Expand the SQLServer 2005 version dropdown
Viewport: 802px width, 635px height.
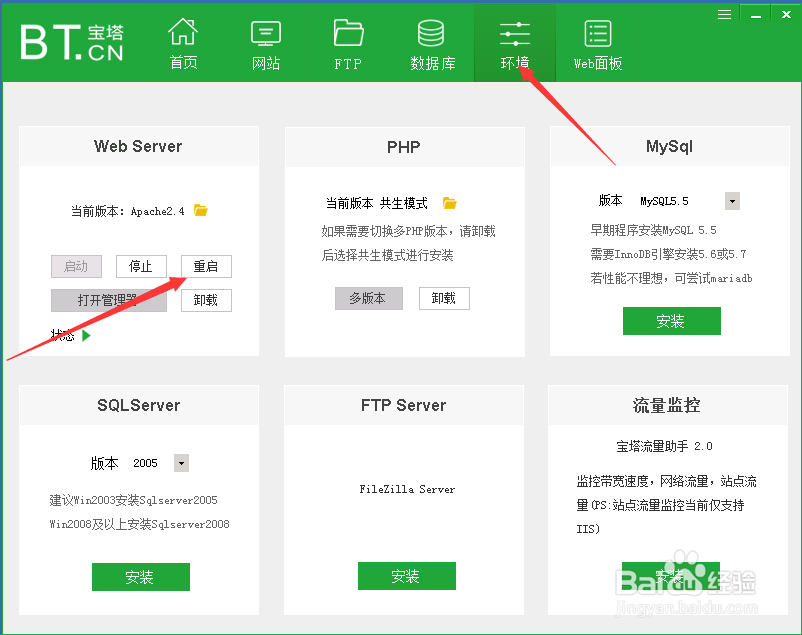(x=181, y=463)
